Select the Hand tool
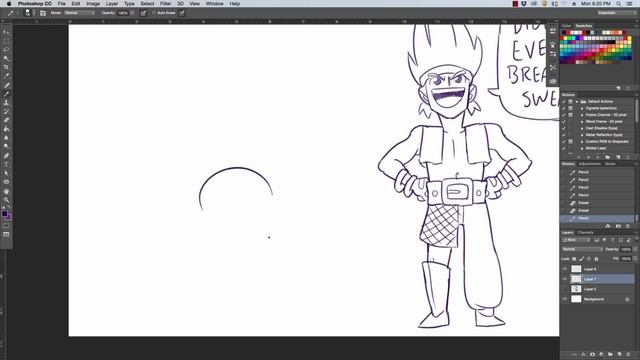This screenshot has height=360, width=640. 6,191
